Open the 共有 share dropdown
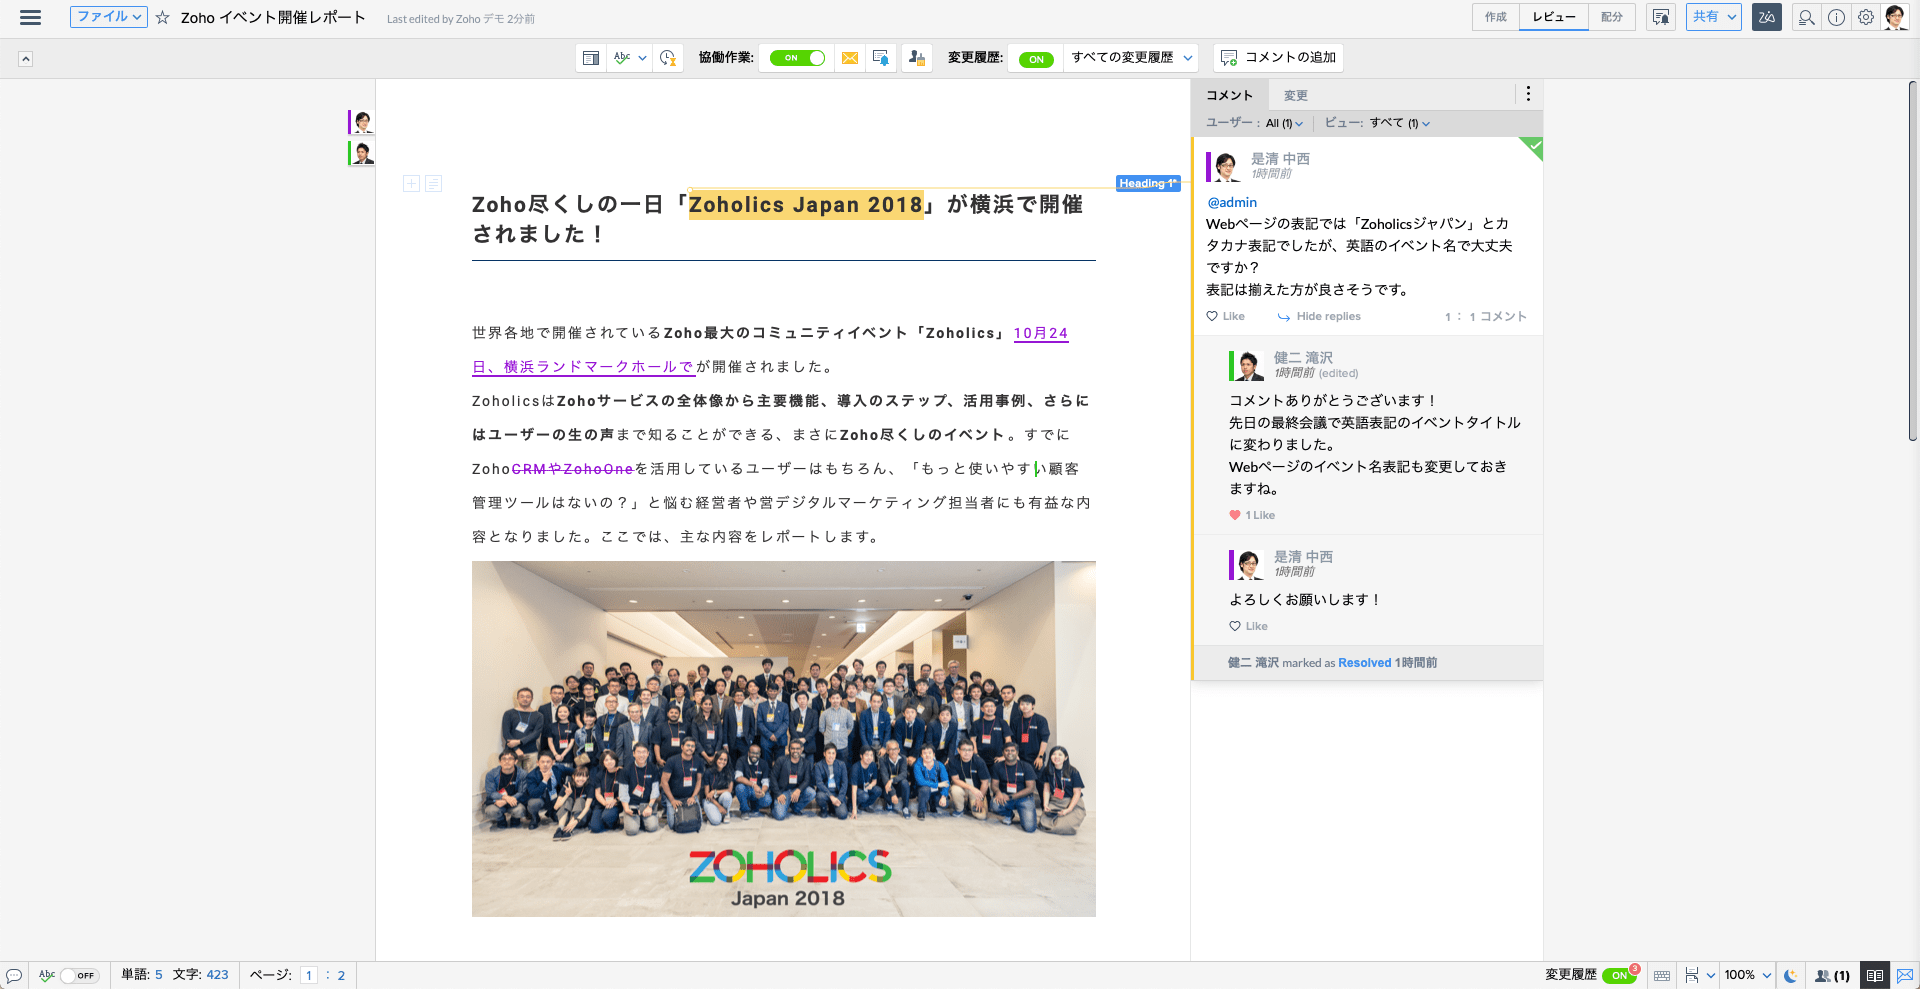The image size is (1920, 989). (x=1714, y=17)
